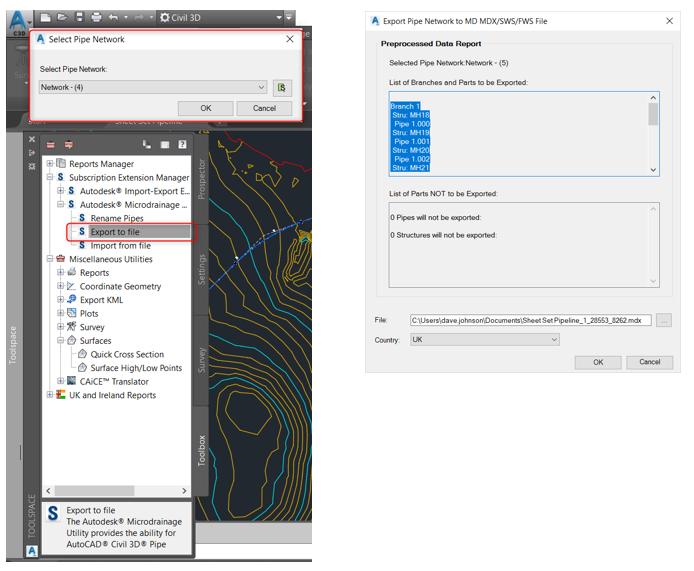
Task: Open the Toolbox help question mark icon
Action: point(182,145)
